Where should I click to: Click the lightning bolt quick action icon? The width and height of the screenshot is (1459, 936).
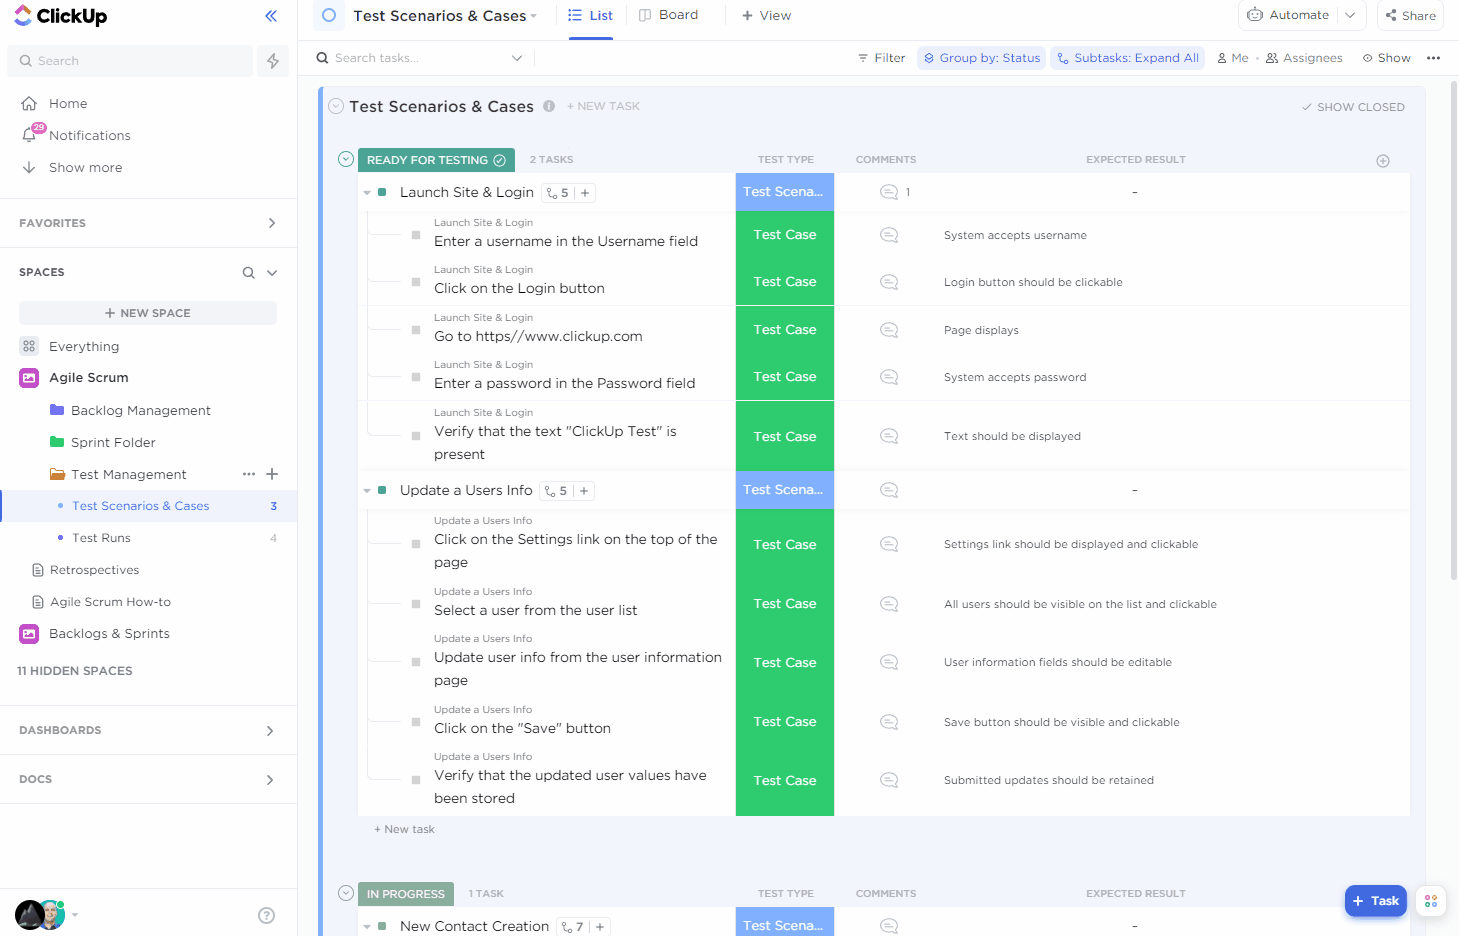click(273, 61)
